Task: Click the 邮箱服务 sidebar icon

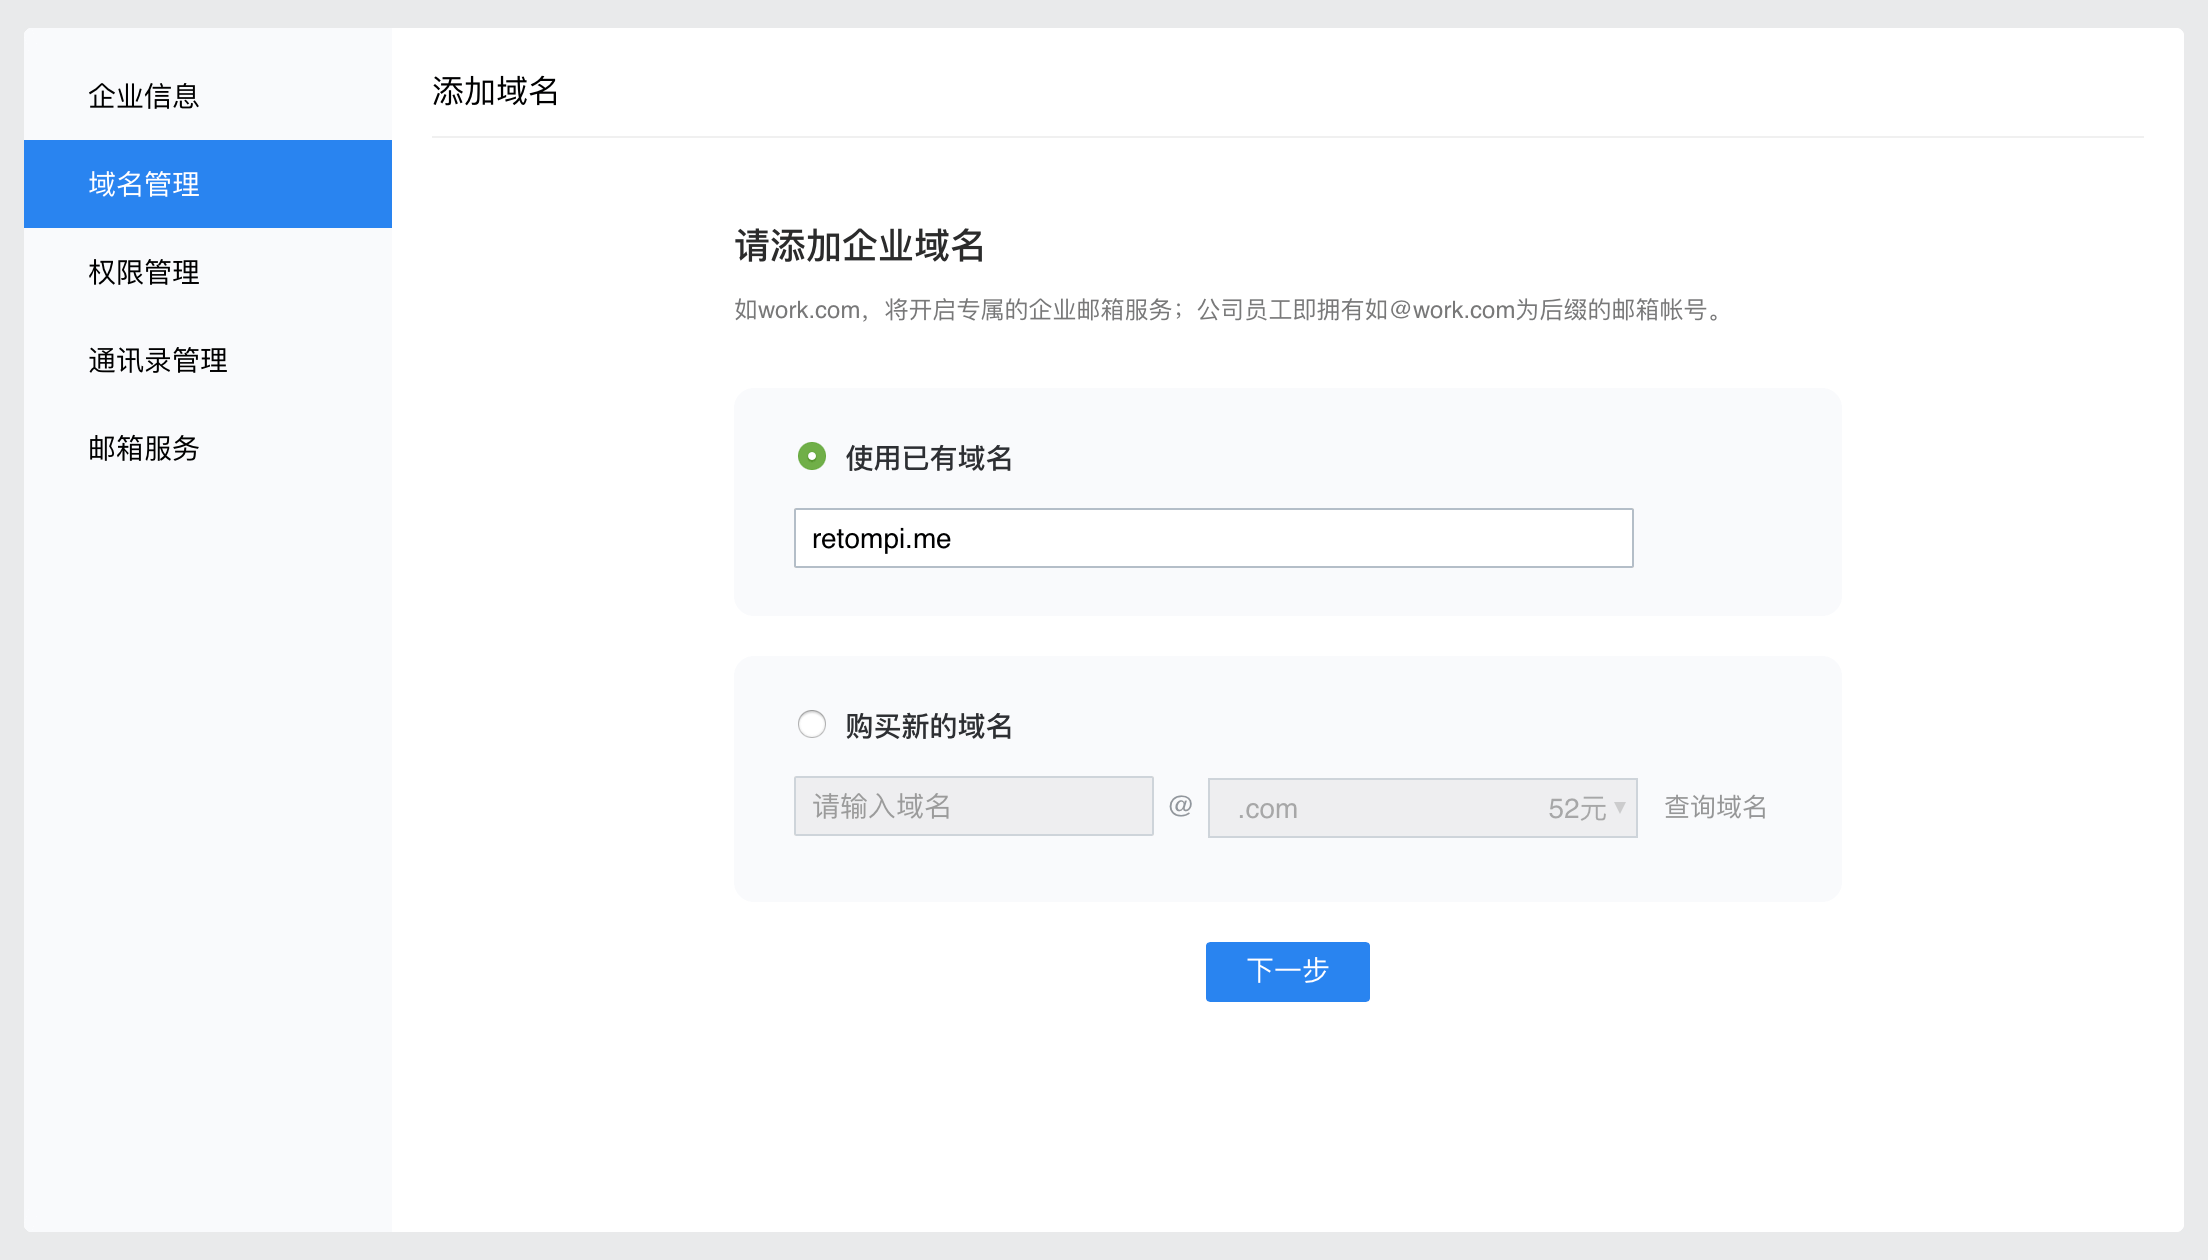Action: coord(144,447)
